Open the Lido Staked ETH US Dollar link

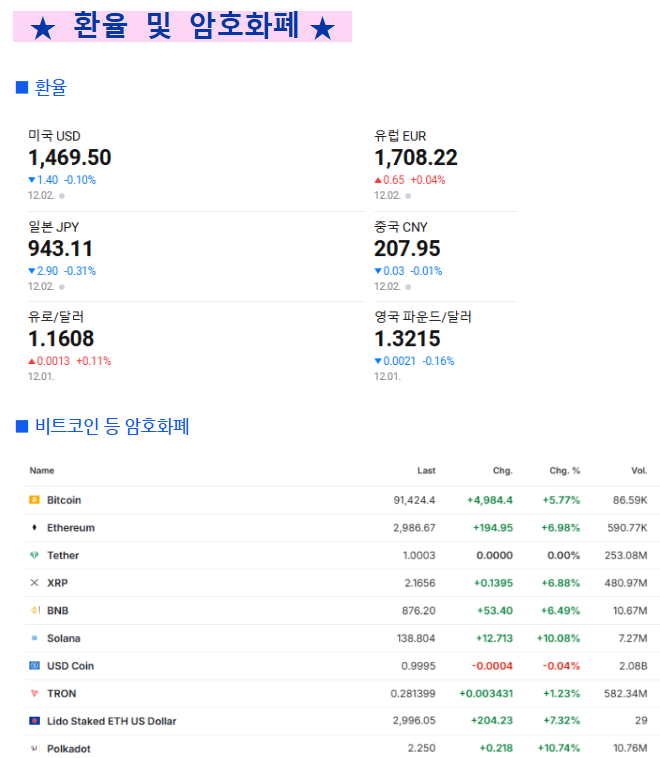point(111,721)
